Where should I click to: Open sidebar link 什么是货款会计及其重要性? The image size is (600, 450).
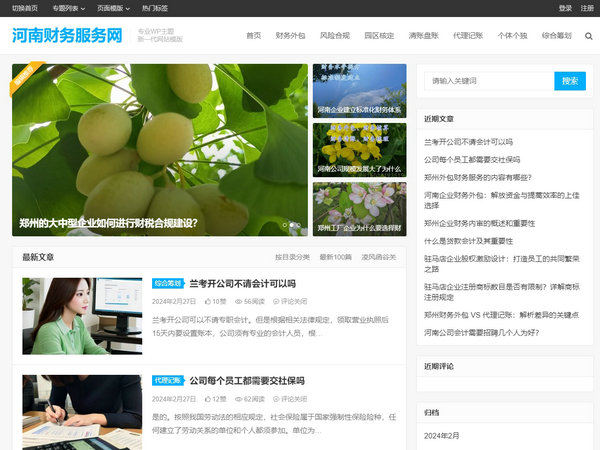coord(468,241)
